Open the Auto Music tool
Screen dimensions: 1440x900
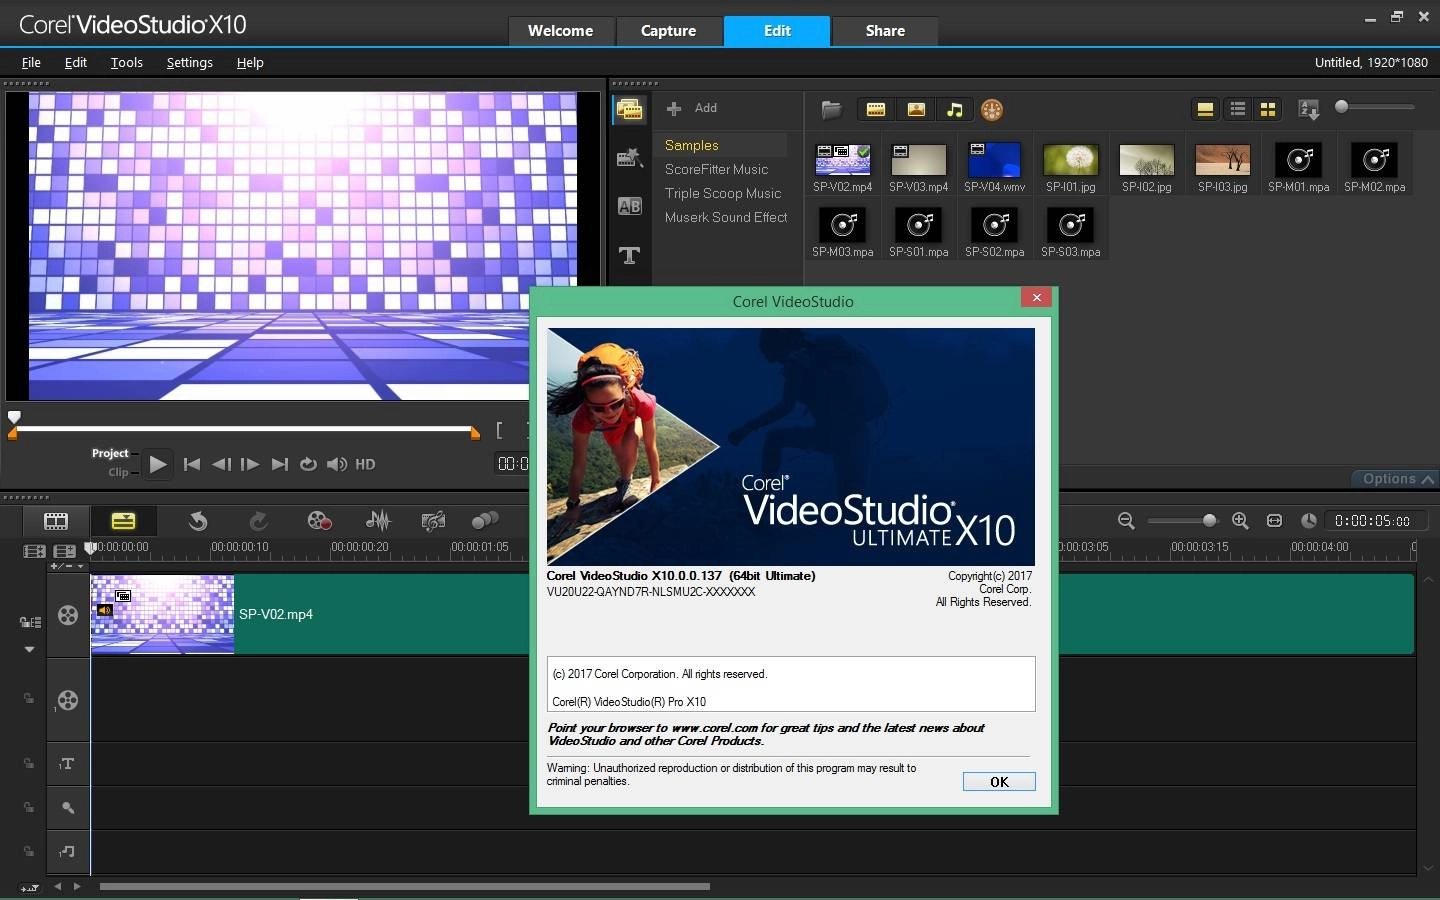coord(433,521)
